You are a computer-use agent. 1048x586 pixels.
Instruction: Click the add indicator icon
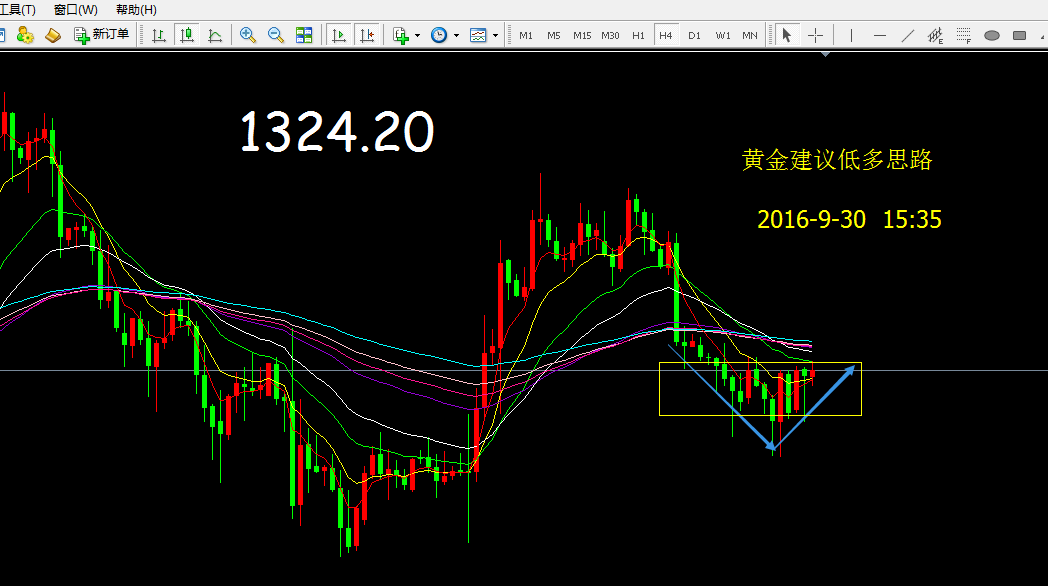point(401,35)
